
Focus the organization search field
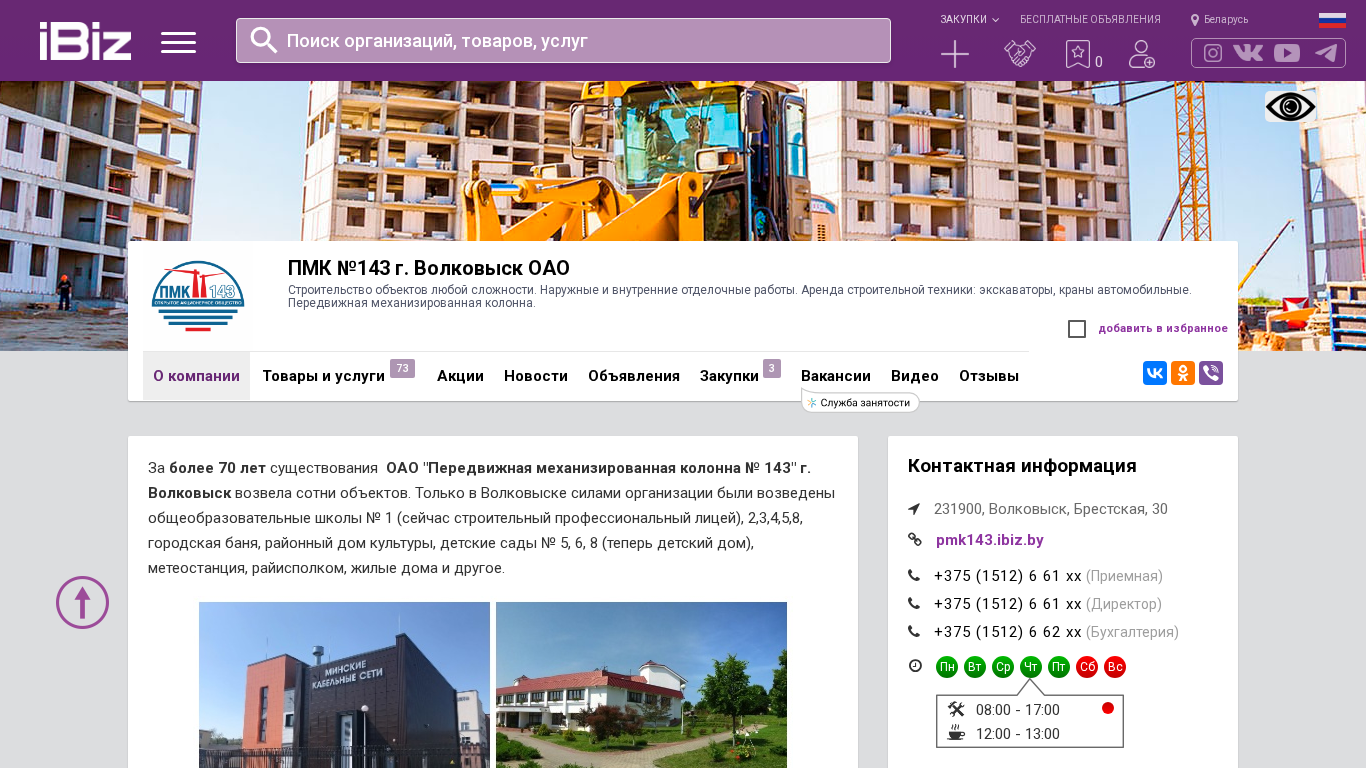tap(563, 40)
